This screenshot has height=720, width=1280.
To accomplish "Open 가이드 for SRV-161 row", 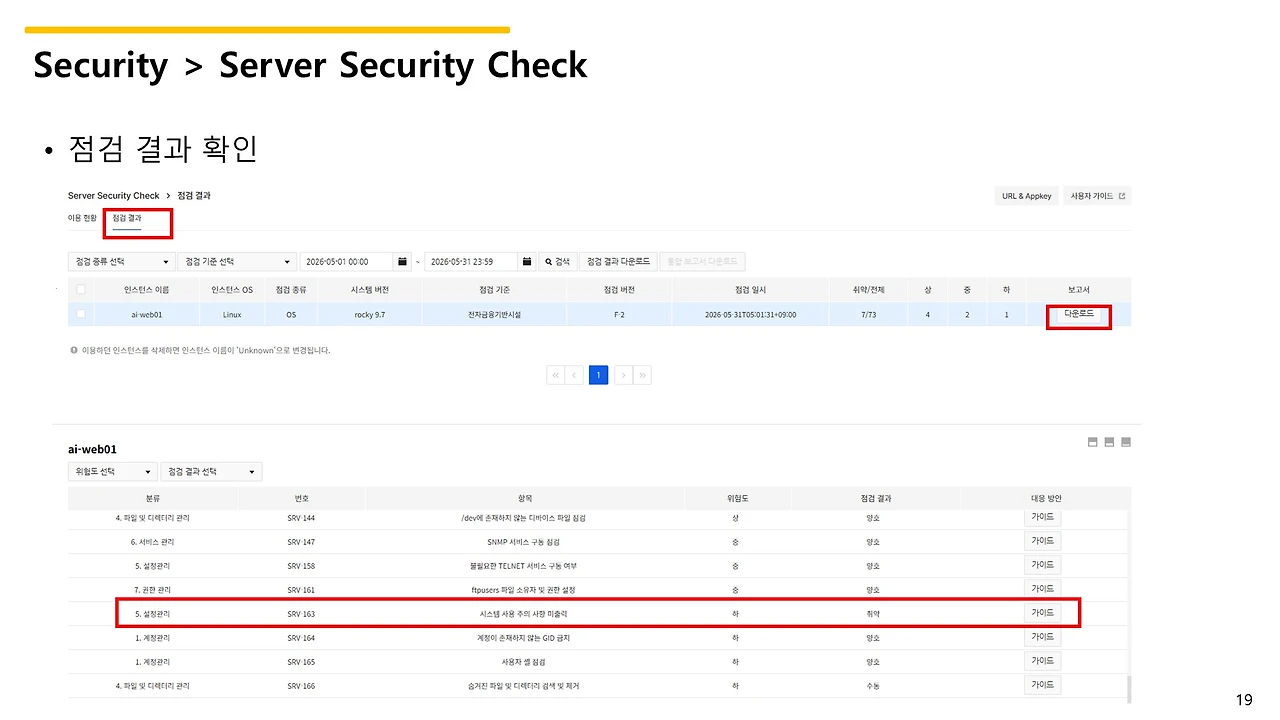I will pos(1042,589).
